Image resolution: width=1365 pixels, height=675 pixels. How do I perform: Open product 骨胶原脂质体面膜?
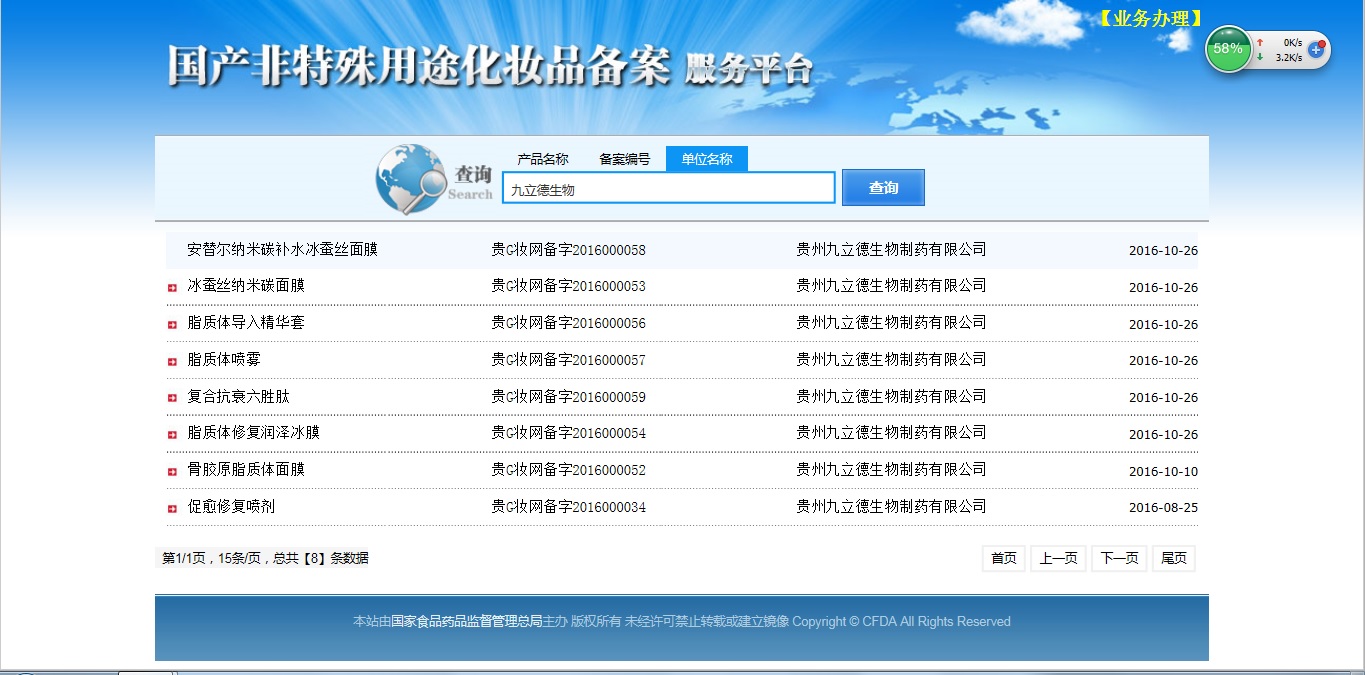(246, 469)
